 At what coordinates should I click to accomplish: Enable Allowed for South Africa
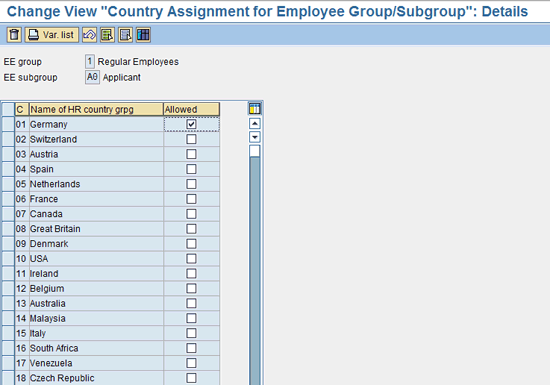pos(191,348)
